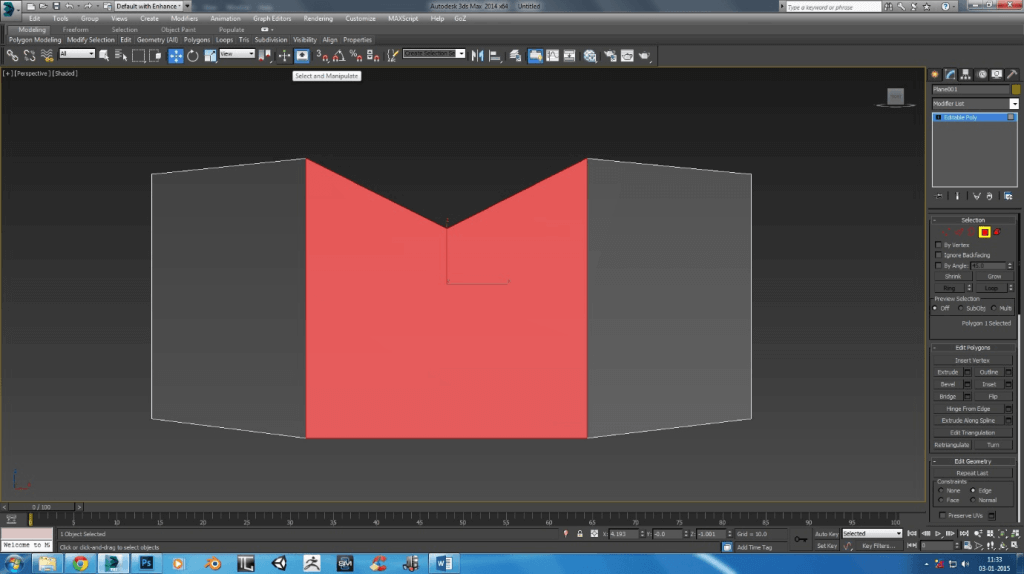Screen dimensions: 1024x574
Task: Click Use Pivot Point Center icon
Action: click(265, 56)
